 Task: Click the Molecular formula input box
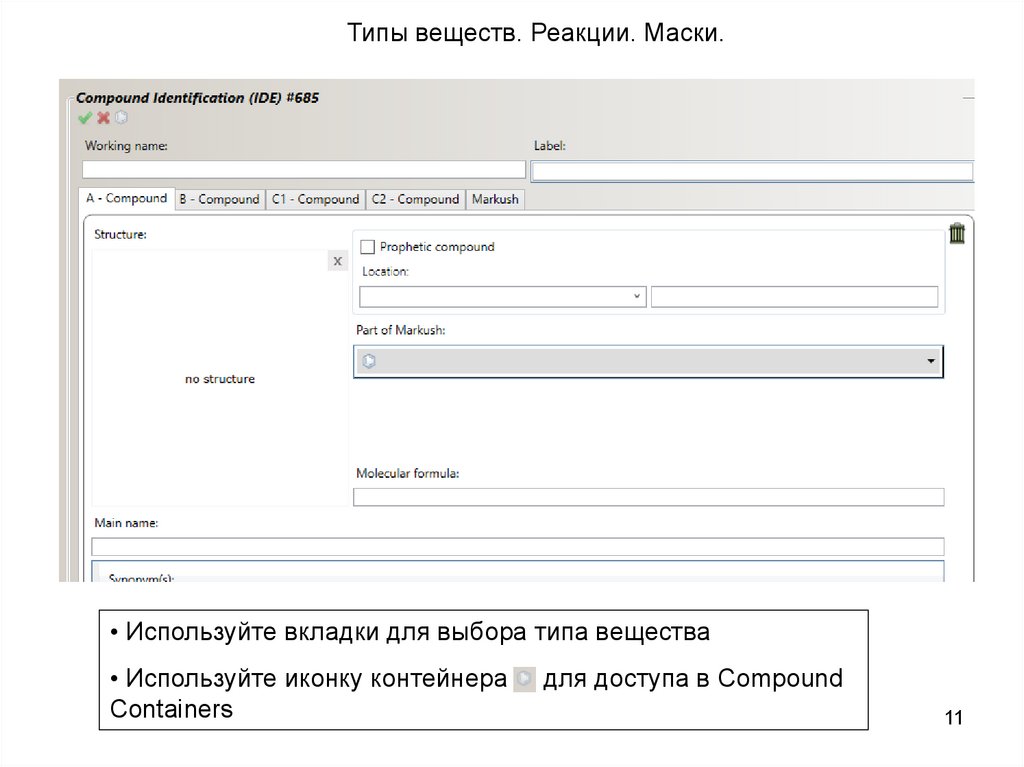point(648,497)
